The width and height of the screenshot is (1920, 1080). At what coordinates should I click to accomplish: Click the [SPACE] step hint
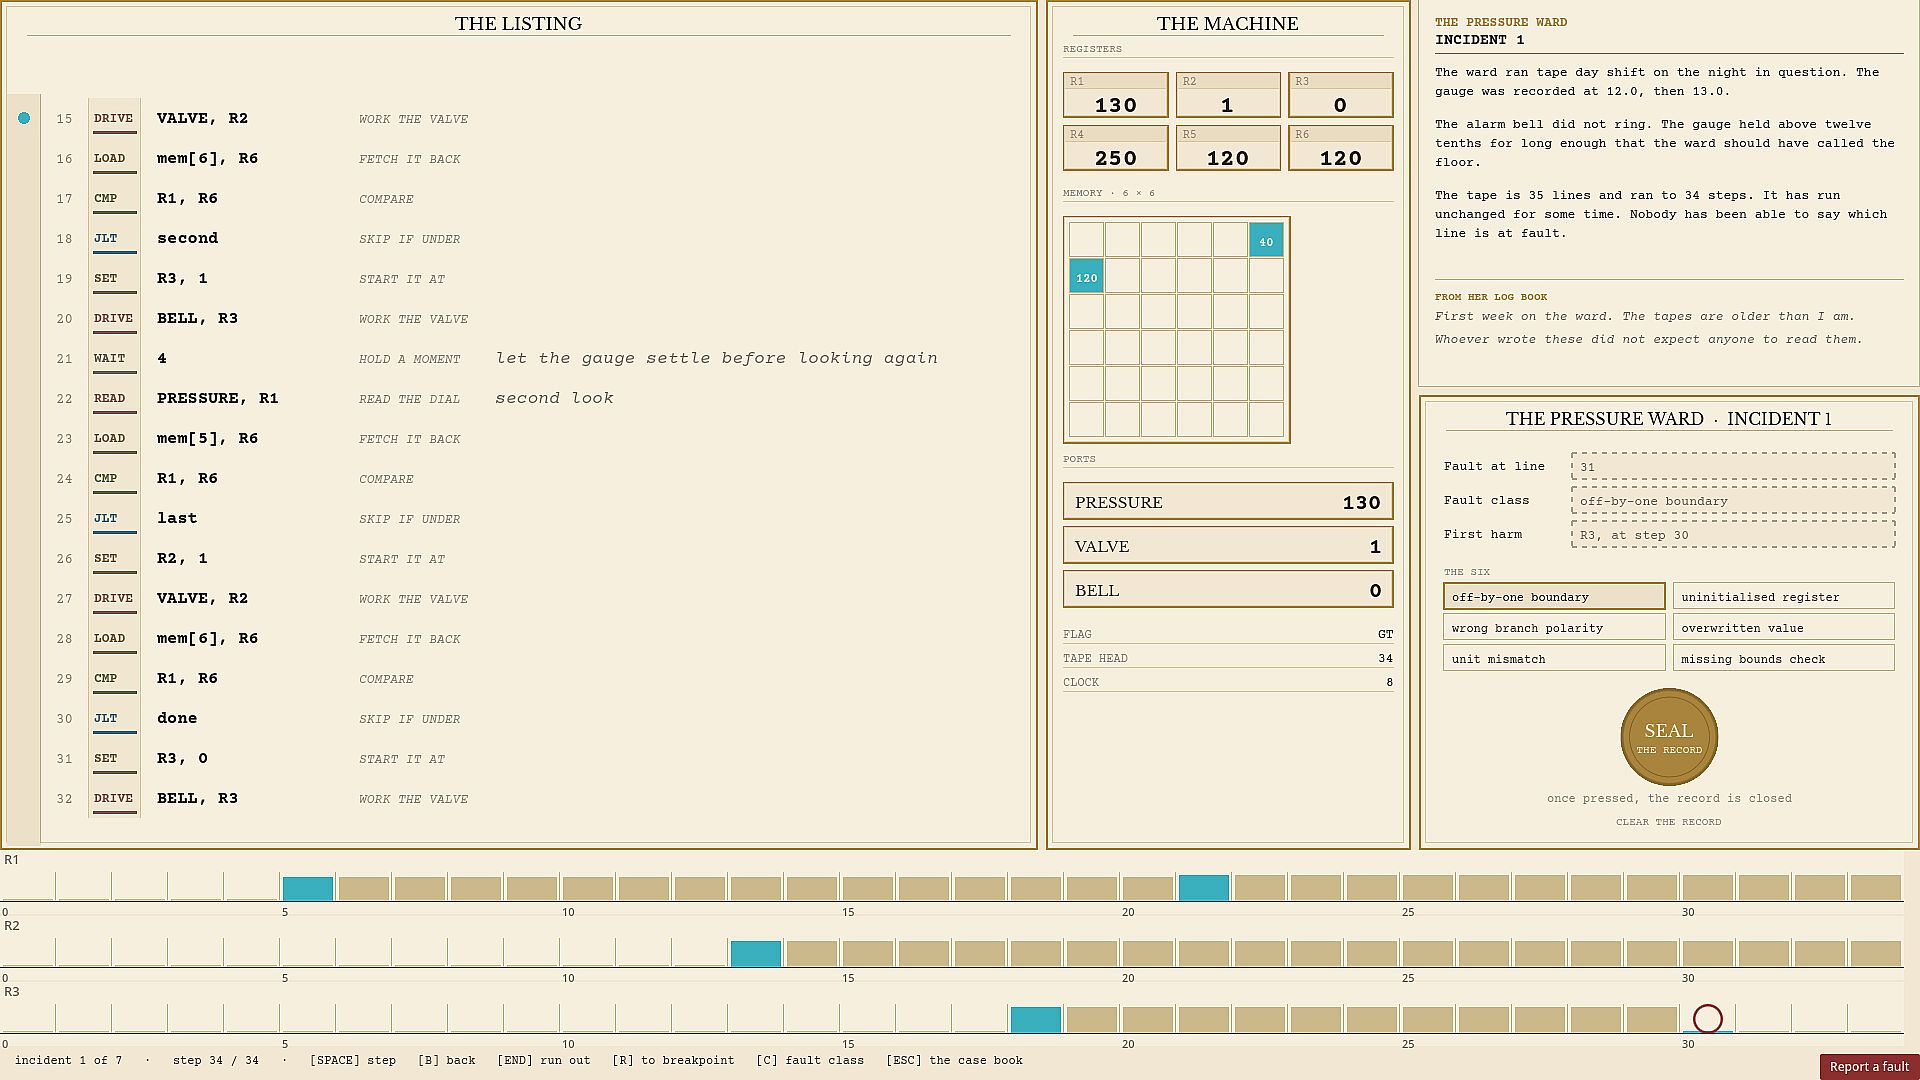(352, 1060)
